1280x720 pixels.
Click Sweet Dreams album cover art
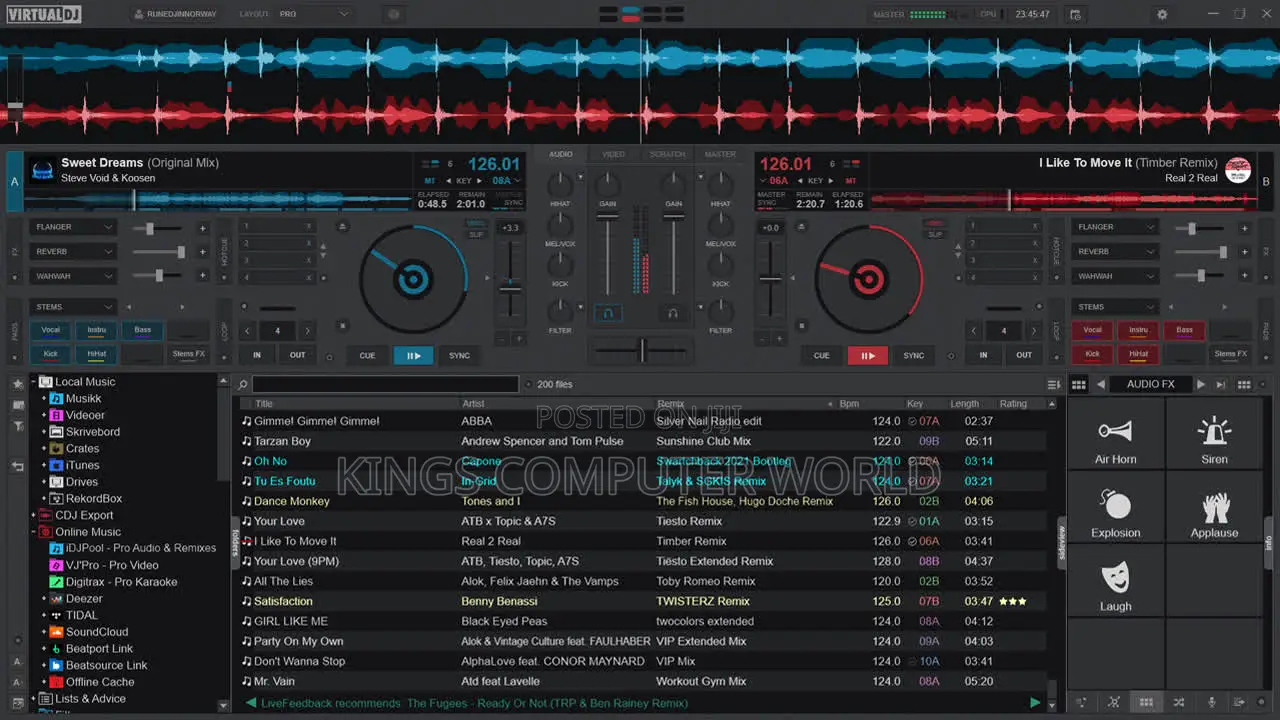pyautogui.click(x=42, y=170)
